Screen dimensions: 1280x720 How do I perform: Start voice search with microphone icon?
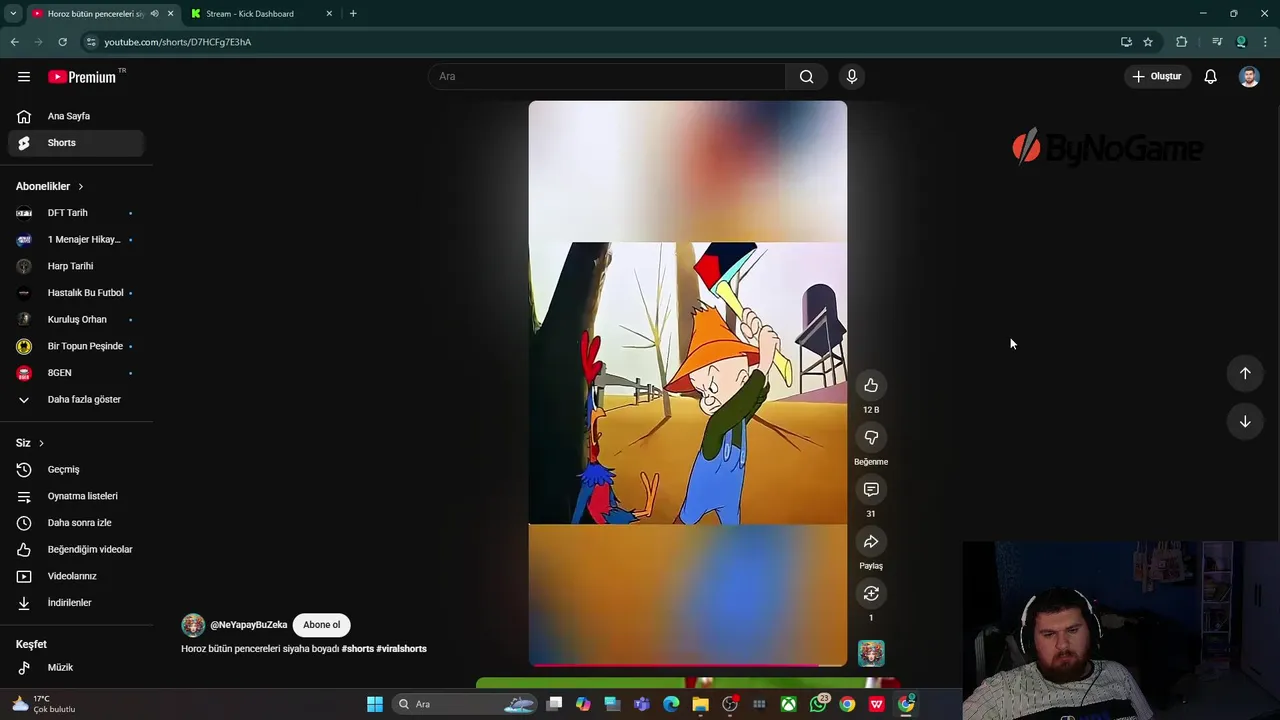[x=852, y=76]
